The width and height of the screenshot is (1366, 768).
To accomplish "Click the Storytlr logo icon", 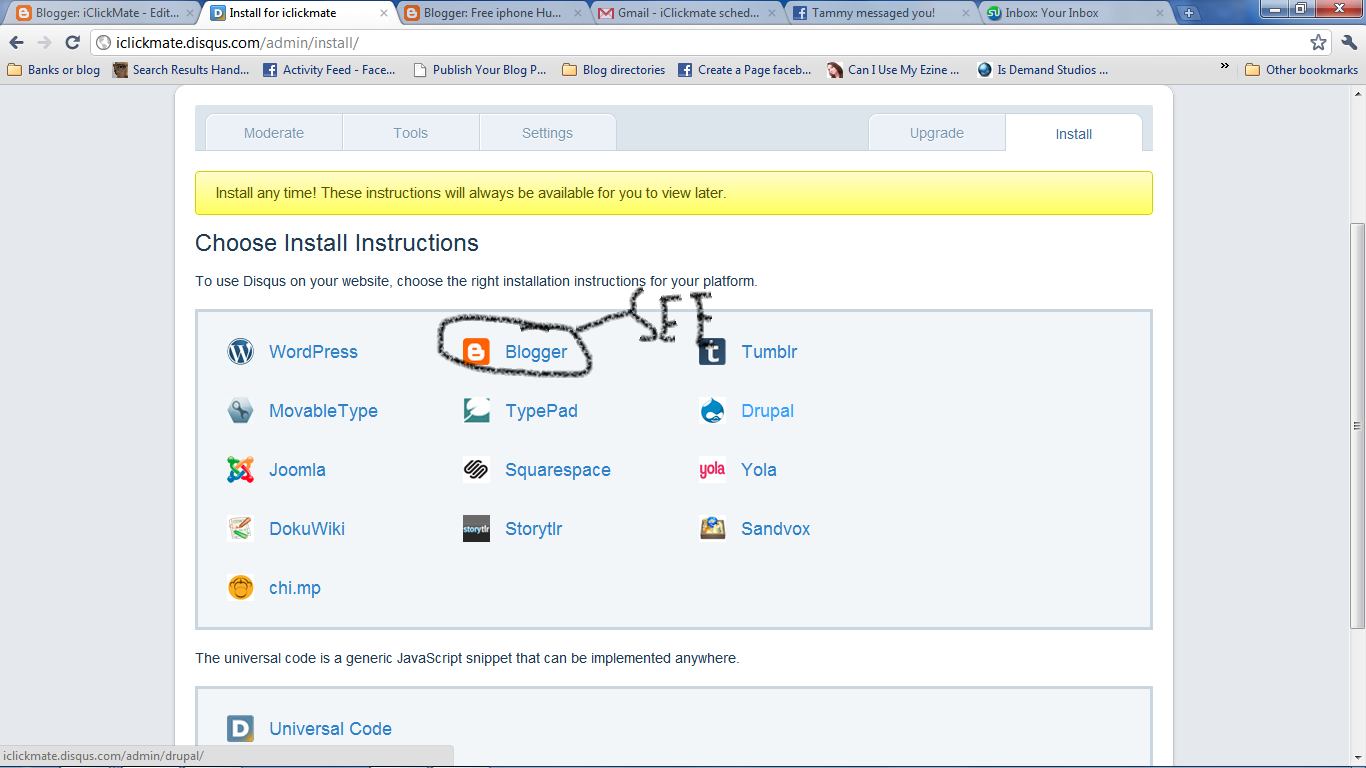I will point(476,529).
